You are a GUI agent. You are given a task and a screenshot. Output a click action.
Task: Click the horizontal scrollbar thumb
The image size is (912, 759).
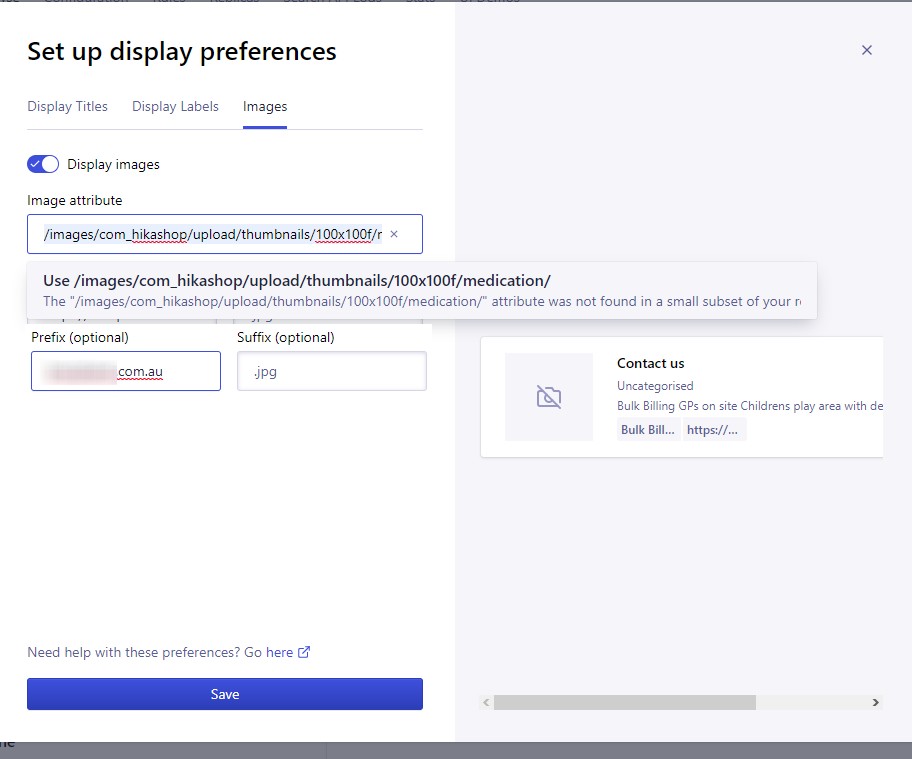[625, 702]
